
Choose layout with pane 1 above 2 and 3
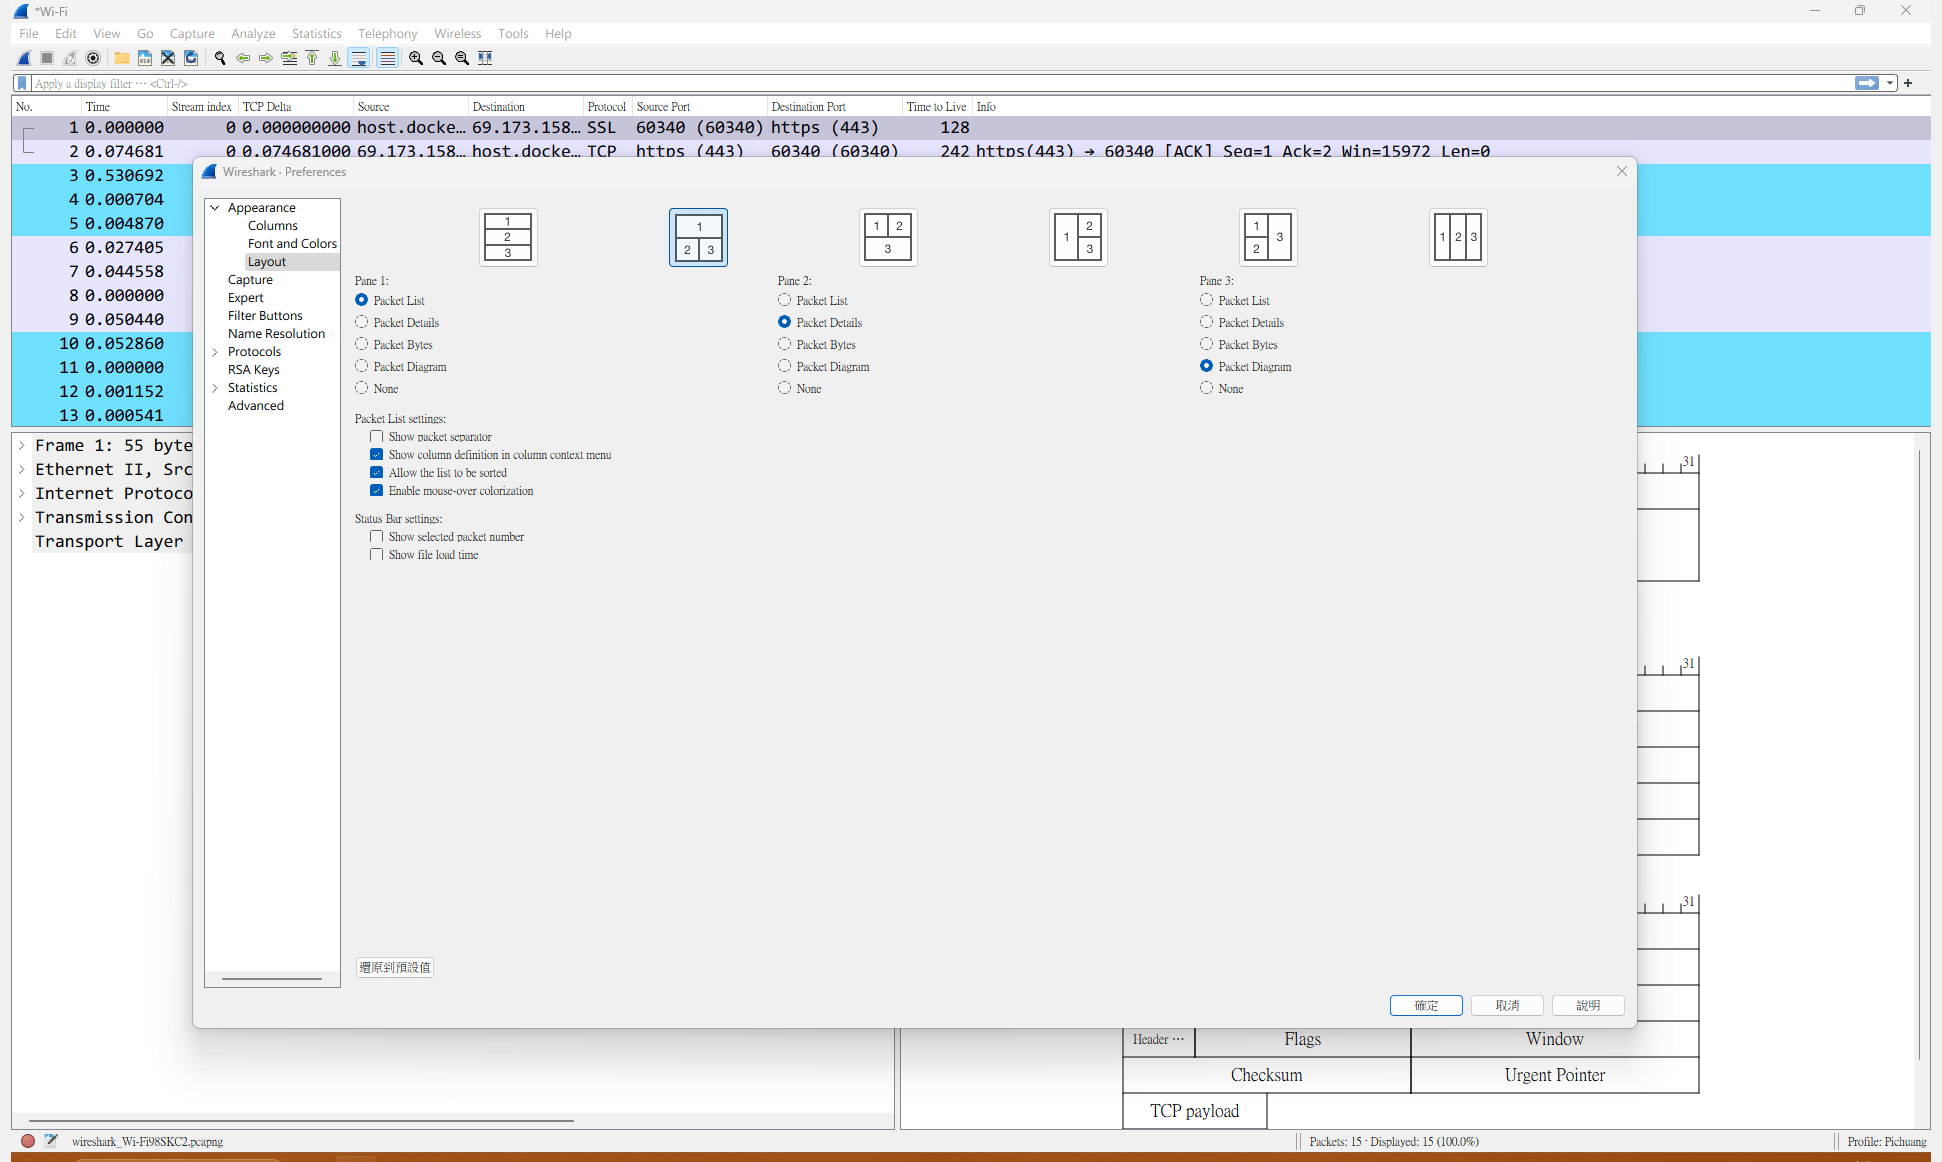698,237
